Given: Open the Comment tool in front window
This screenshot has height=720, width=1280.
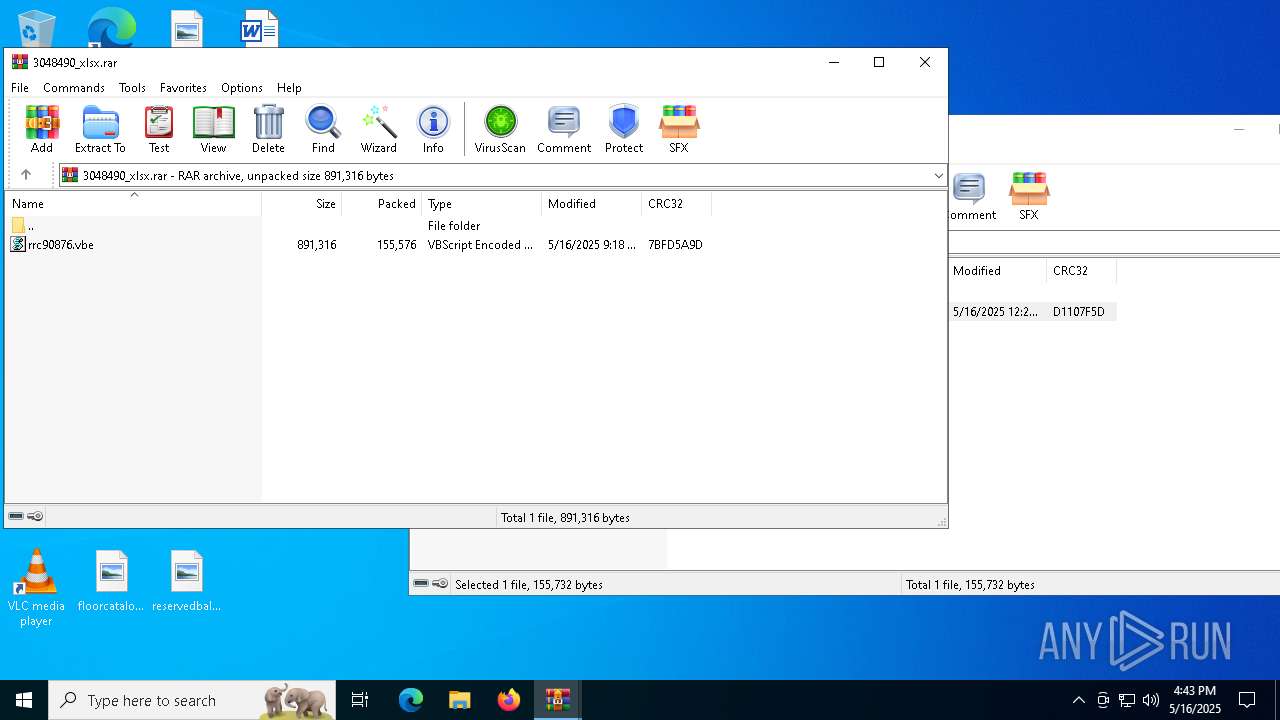Looking at the screenshot, I should (564, 129).
